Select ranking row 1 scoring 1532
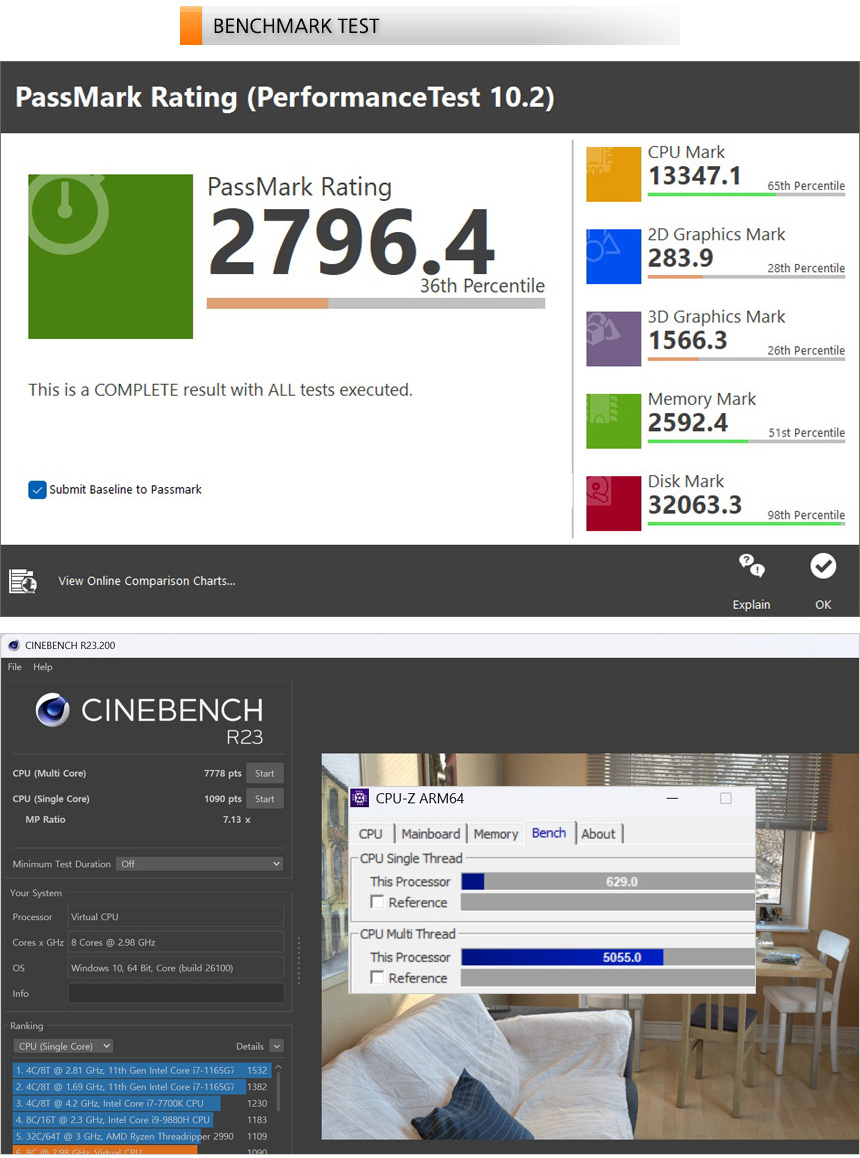Viewport: 860px width, 1158px height. (141, 1070)
